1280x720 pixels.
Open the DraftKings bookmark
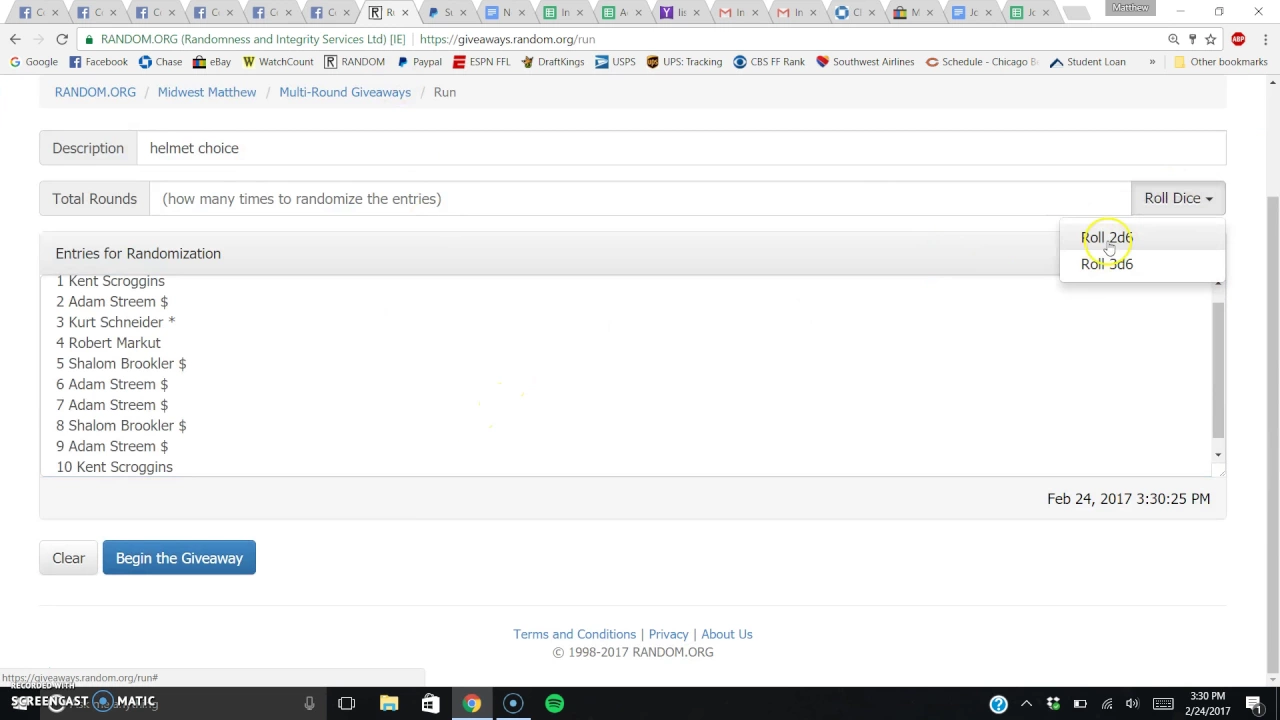tap(552, 62)
